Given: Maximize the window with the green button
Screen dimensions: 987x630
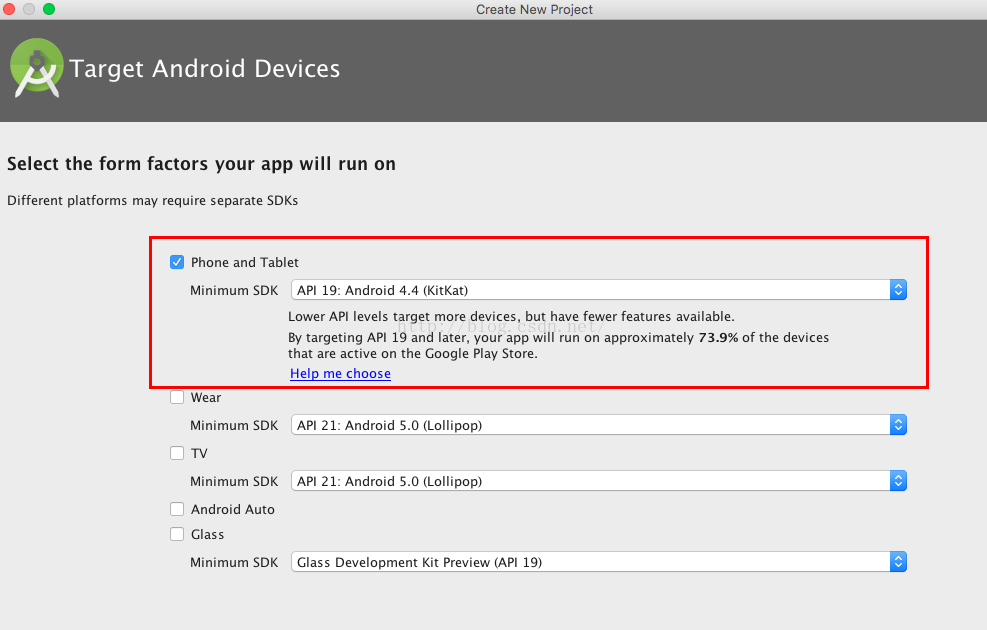Looking at the screenshot, I should [48, 9].
